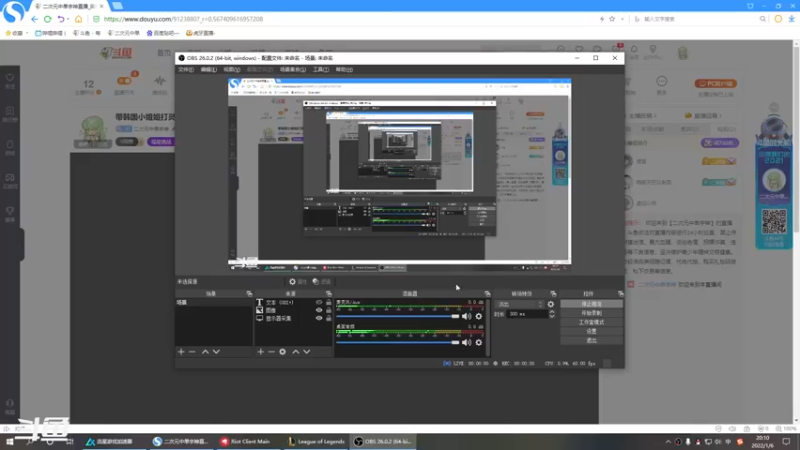Open the View menu in OBS

231,69
